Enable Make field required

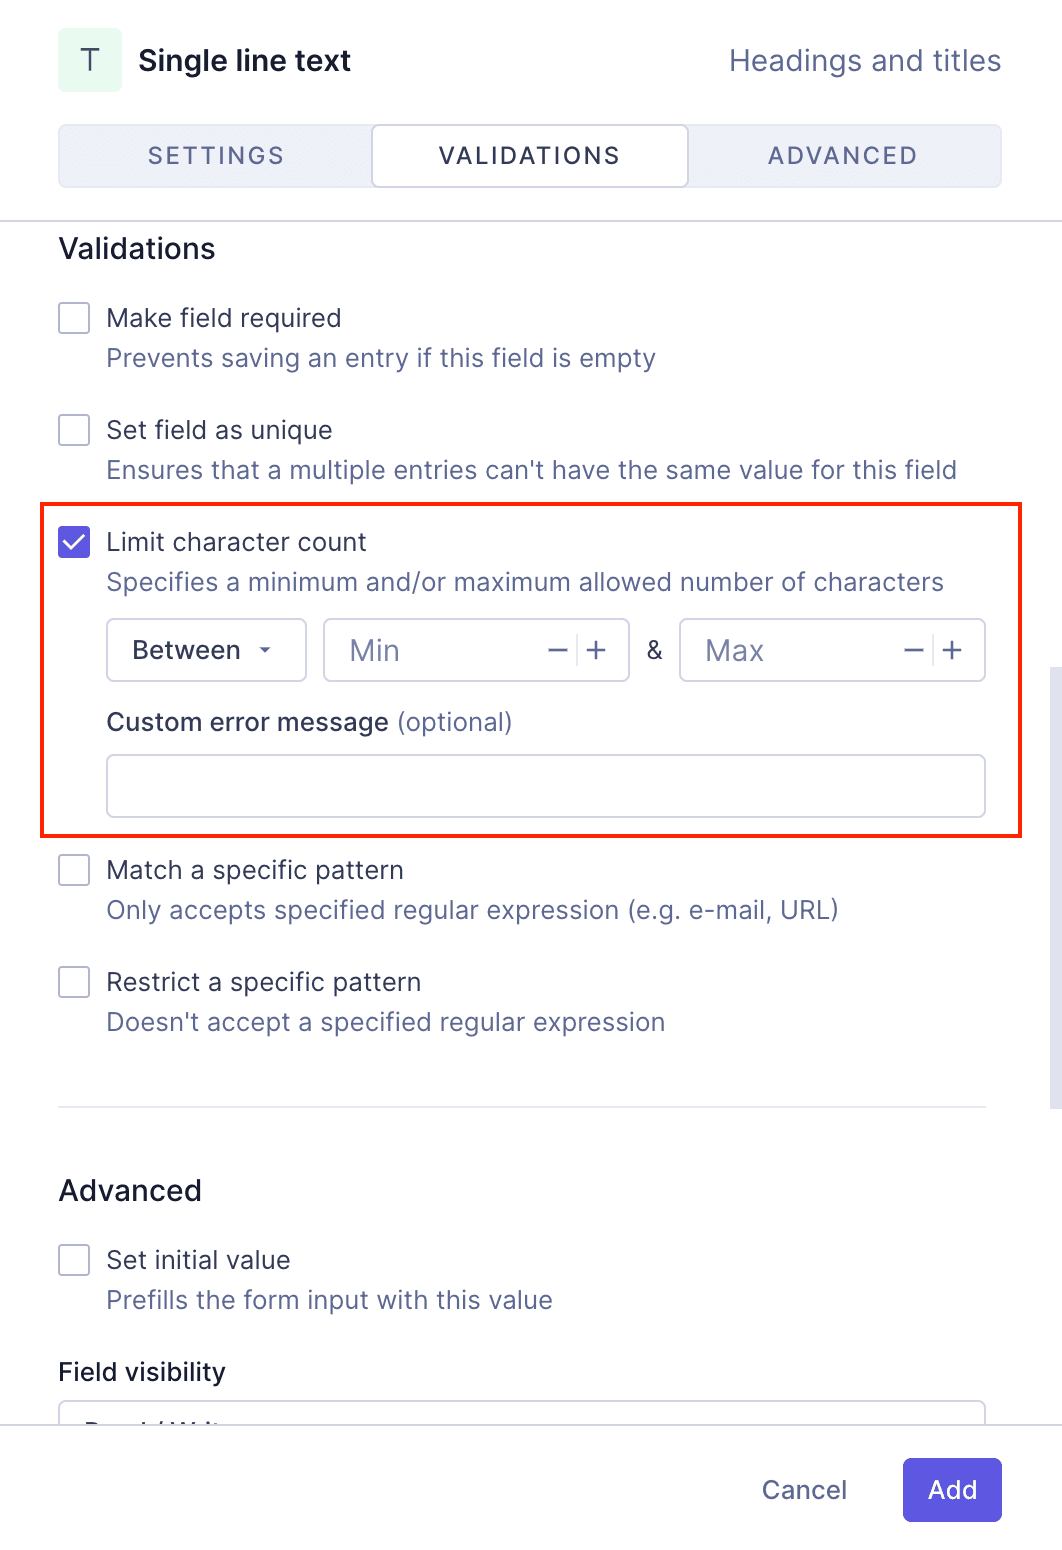click(x=73, y=318)
